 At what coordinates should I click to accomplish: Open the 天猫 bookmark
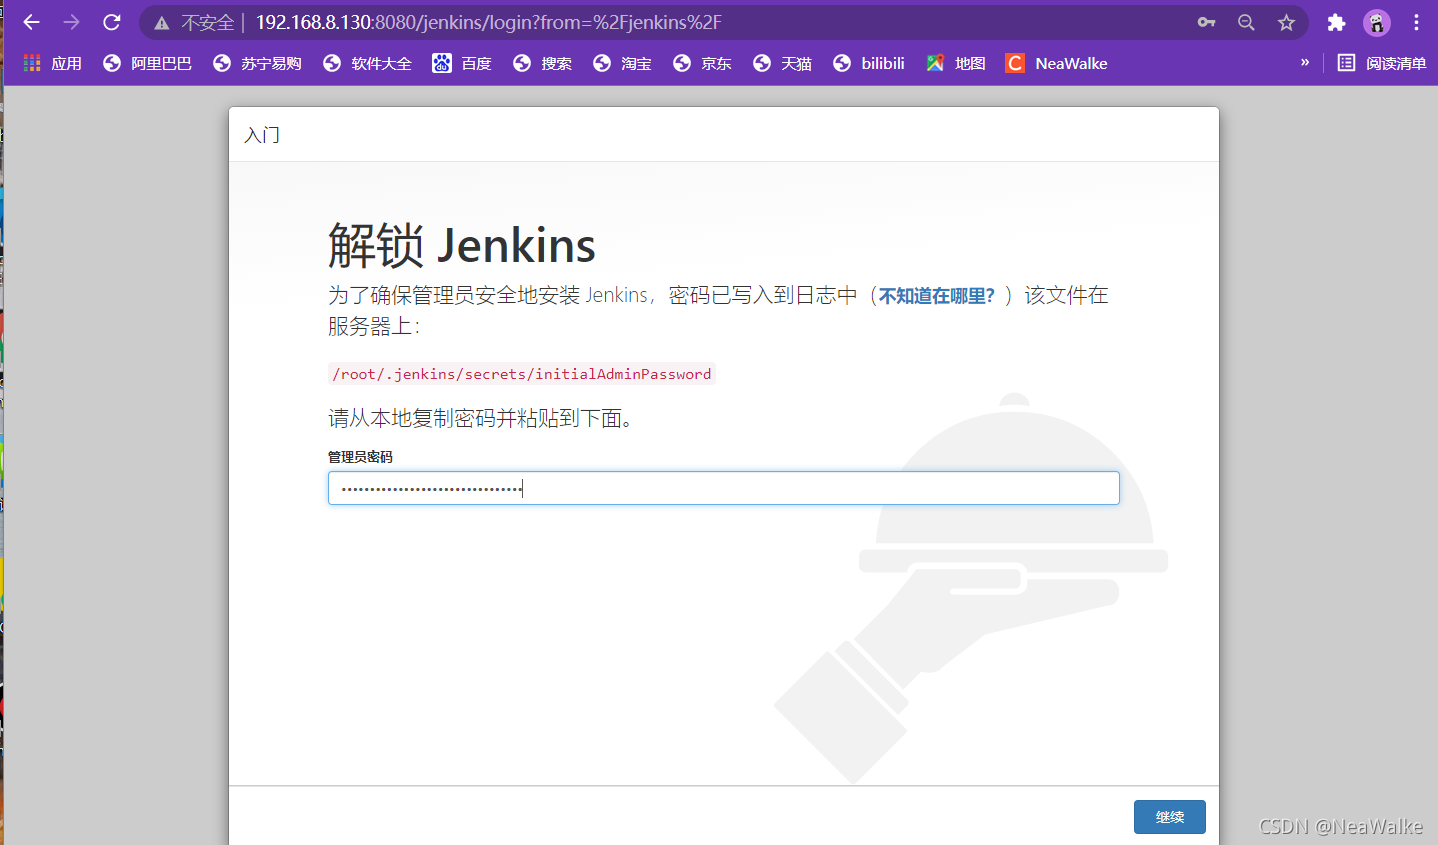782,63
